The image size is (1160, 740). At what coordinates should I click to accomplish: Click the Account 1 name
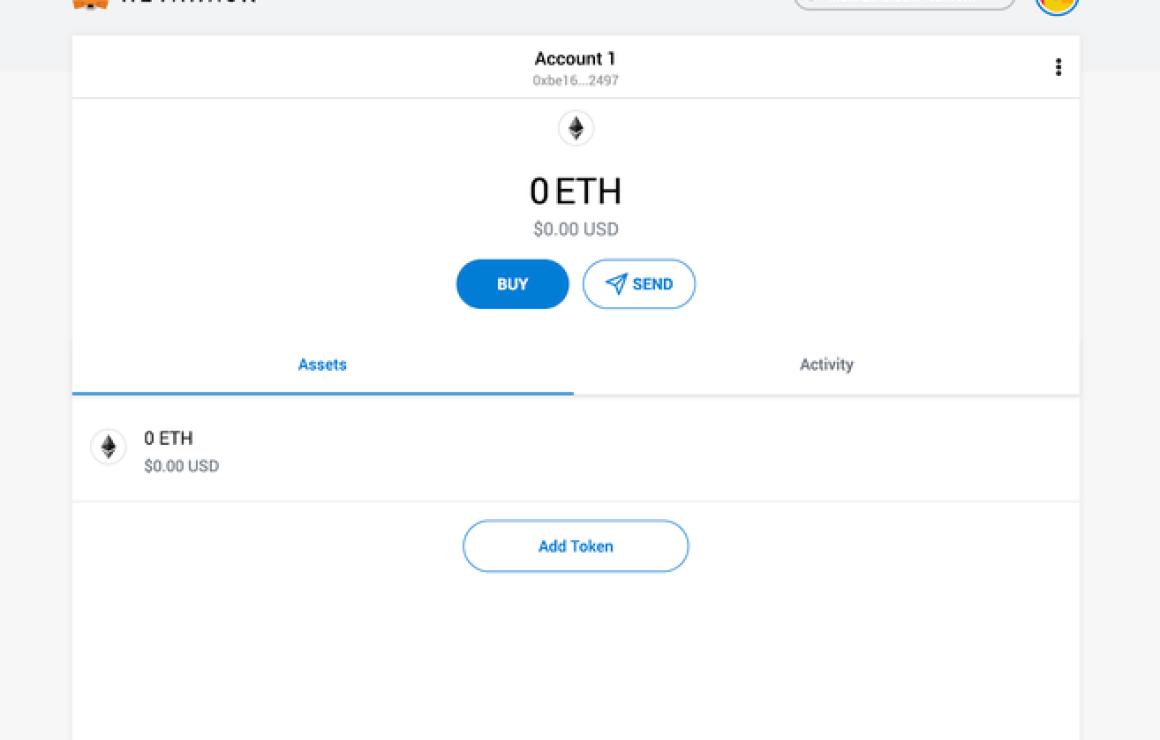coord(576,58)
